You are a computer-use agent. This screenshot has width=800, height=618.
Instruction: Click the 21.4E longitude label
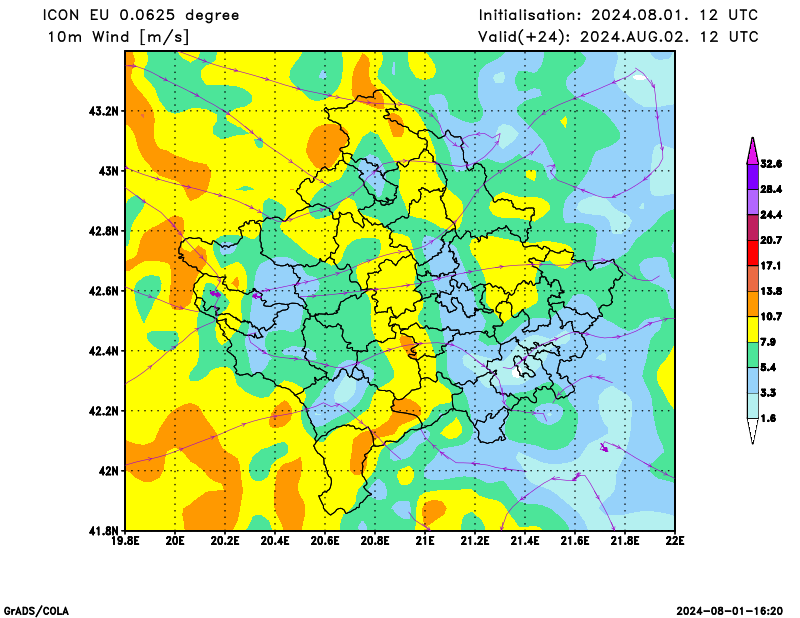coord(525,540)
